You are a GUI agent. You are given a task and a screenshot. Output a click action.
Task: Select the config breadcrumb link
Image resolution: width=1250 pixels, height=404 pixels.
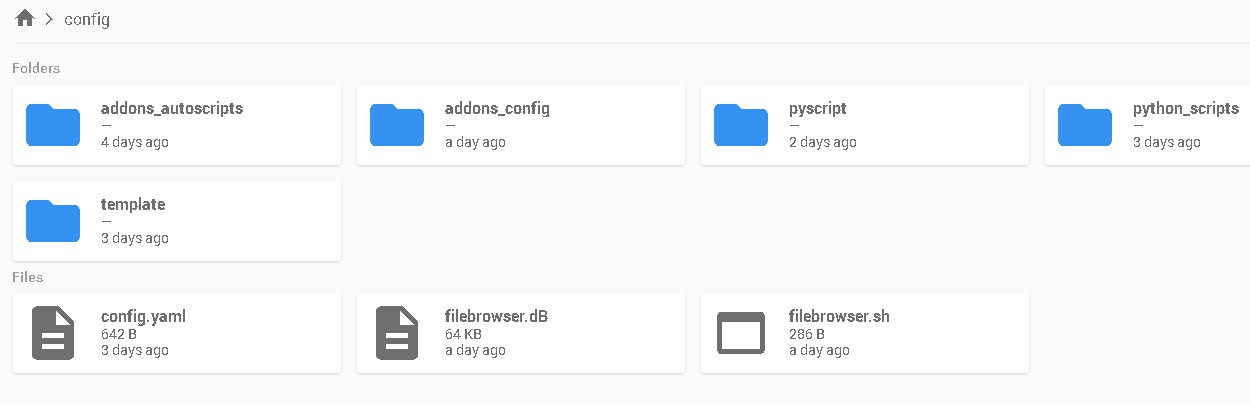(x=87, y=19)
